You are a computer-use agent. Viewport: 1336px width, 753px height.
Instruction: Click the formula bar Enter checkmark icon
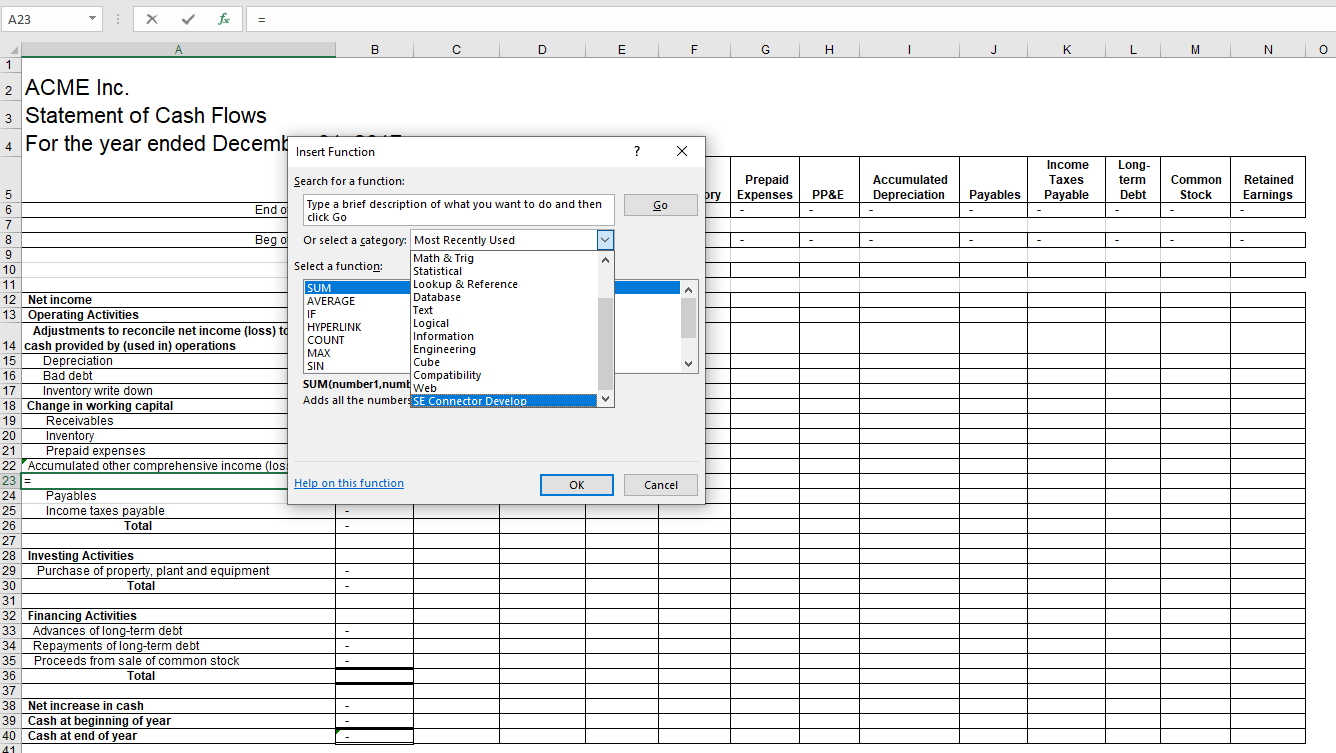(x=188, y=19)
